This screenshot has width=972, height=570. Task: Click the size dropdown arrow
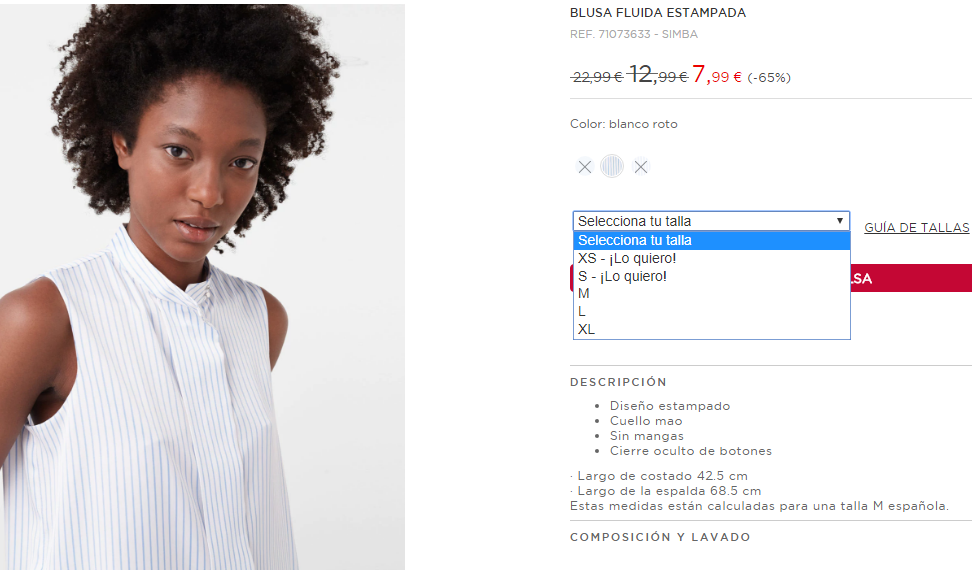pos(839,221)
